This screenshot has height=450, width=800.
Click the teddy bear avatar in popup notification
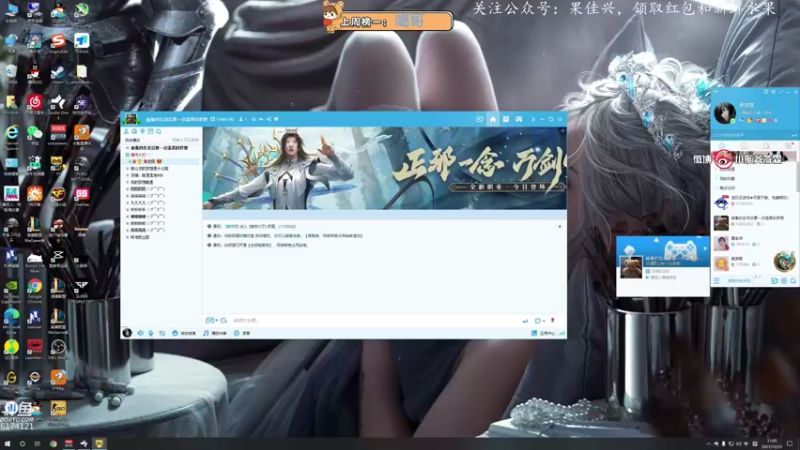pos(631,267)
